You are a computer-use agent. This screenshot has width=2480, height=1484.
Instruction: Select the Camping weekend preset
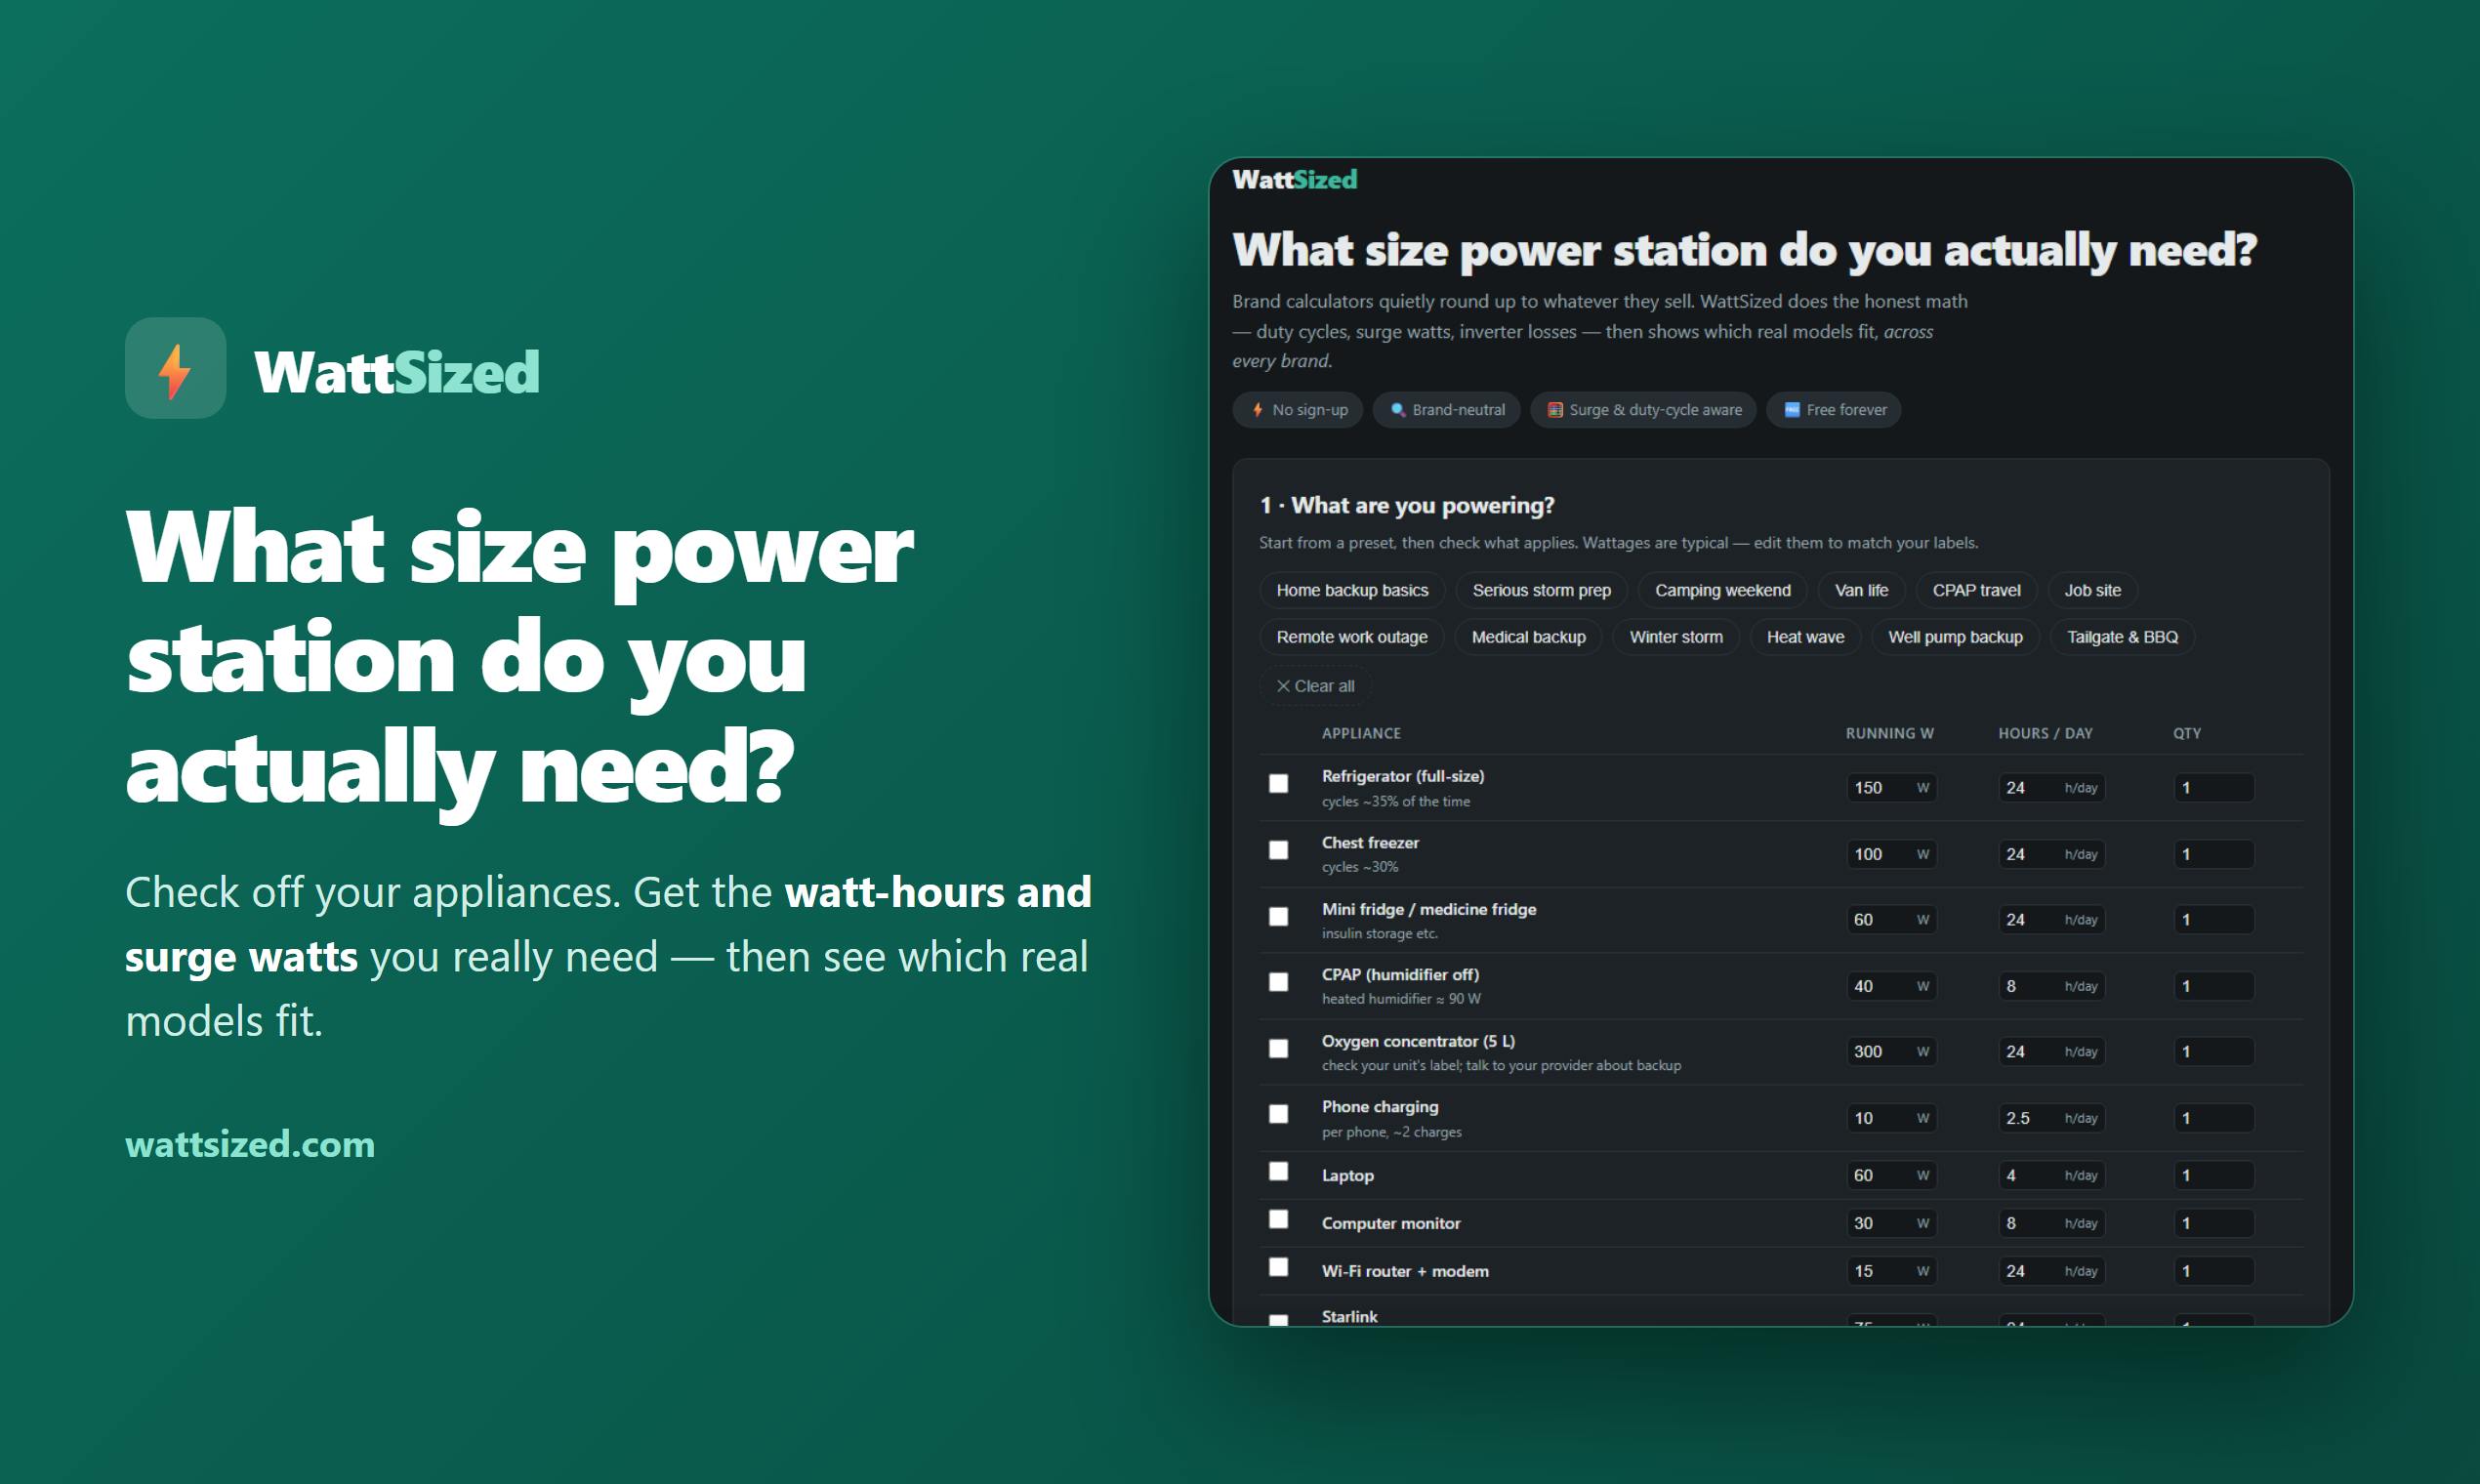click(x=1722, y=590)
